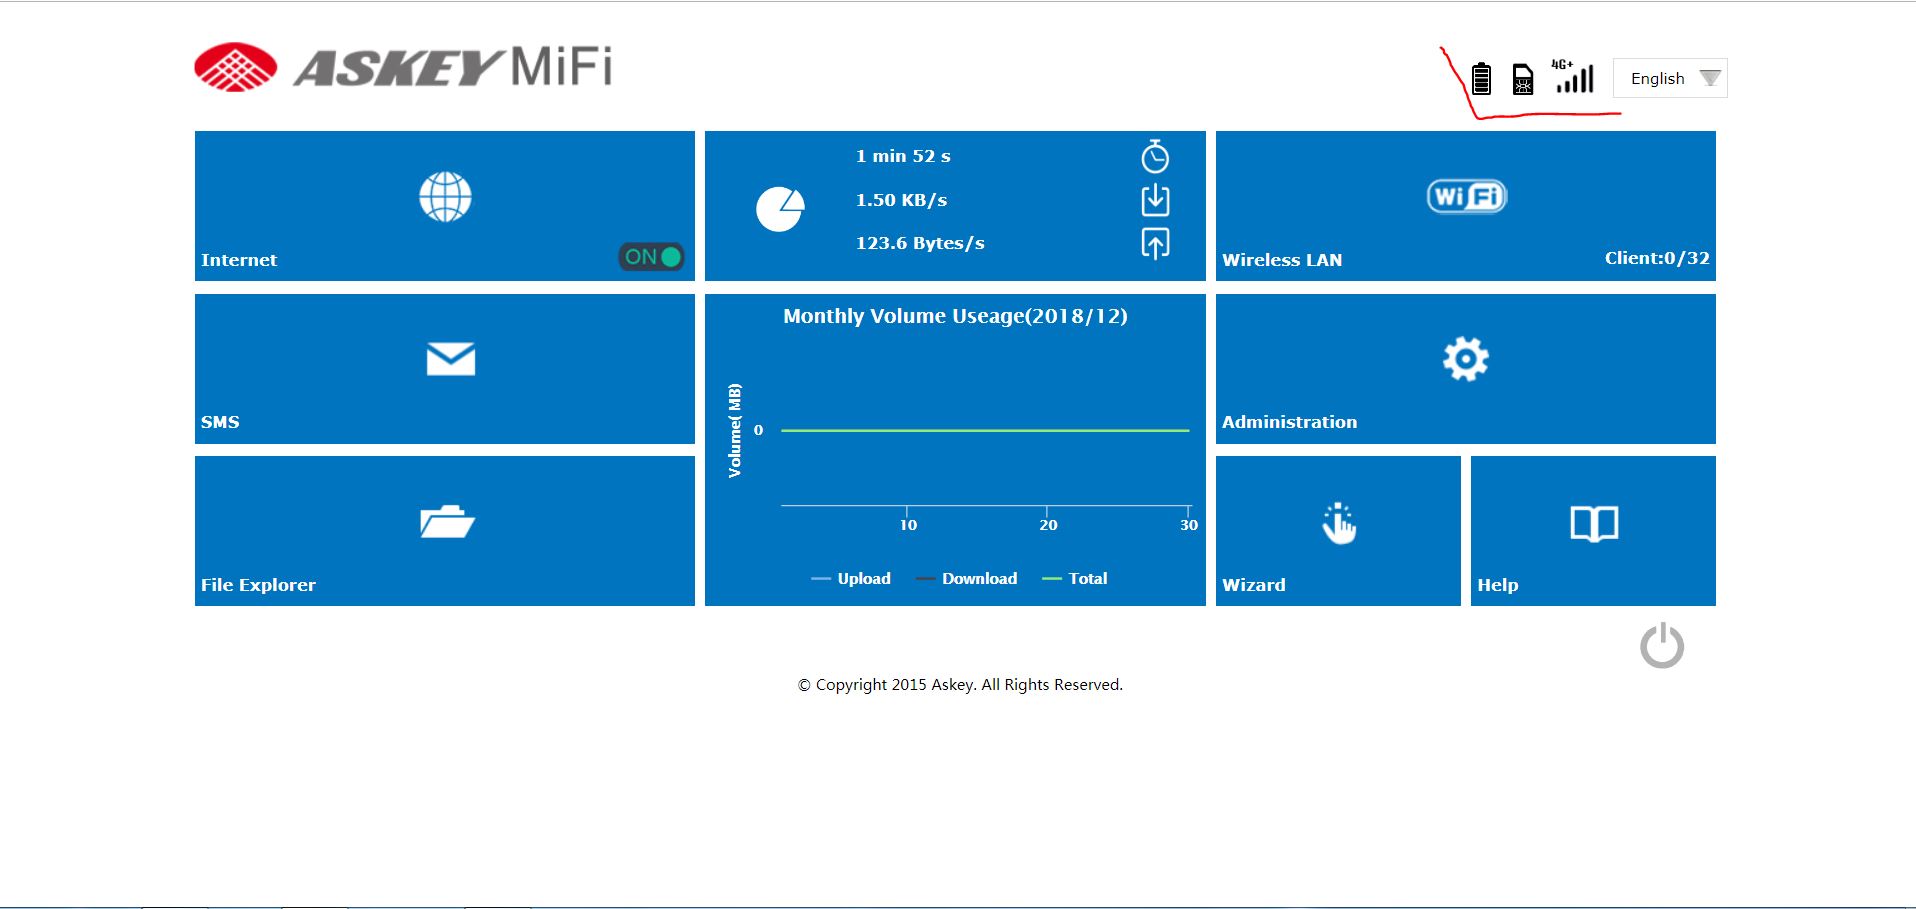
Task: Click the Monthly Volume Useage(2018/12) title
Action: tap(955, 316)
